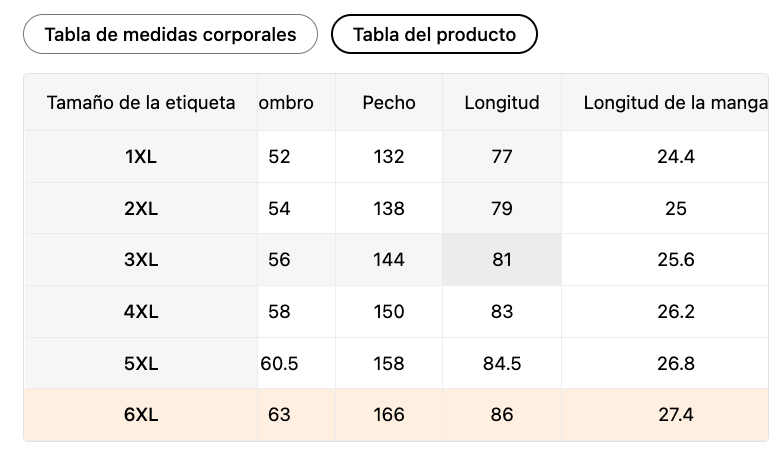
Task: Click the sleeve length 27.4 cell
Action: (675, 414)
